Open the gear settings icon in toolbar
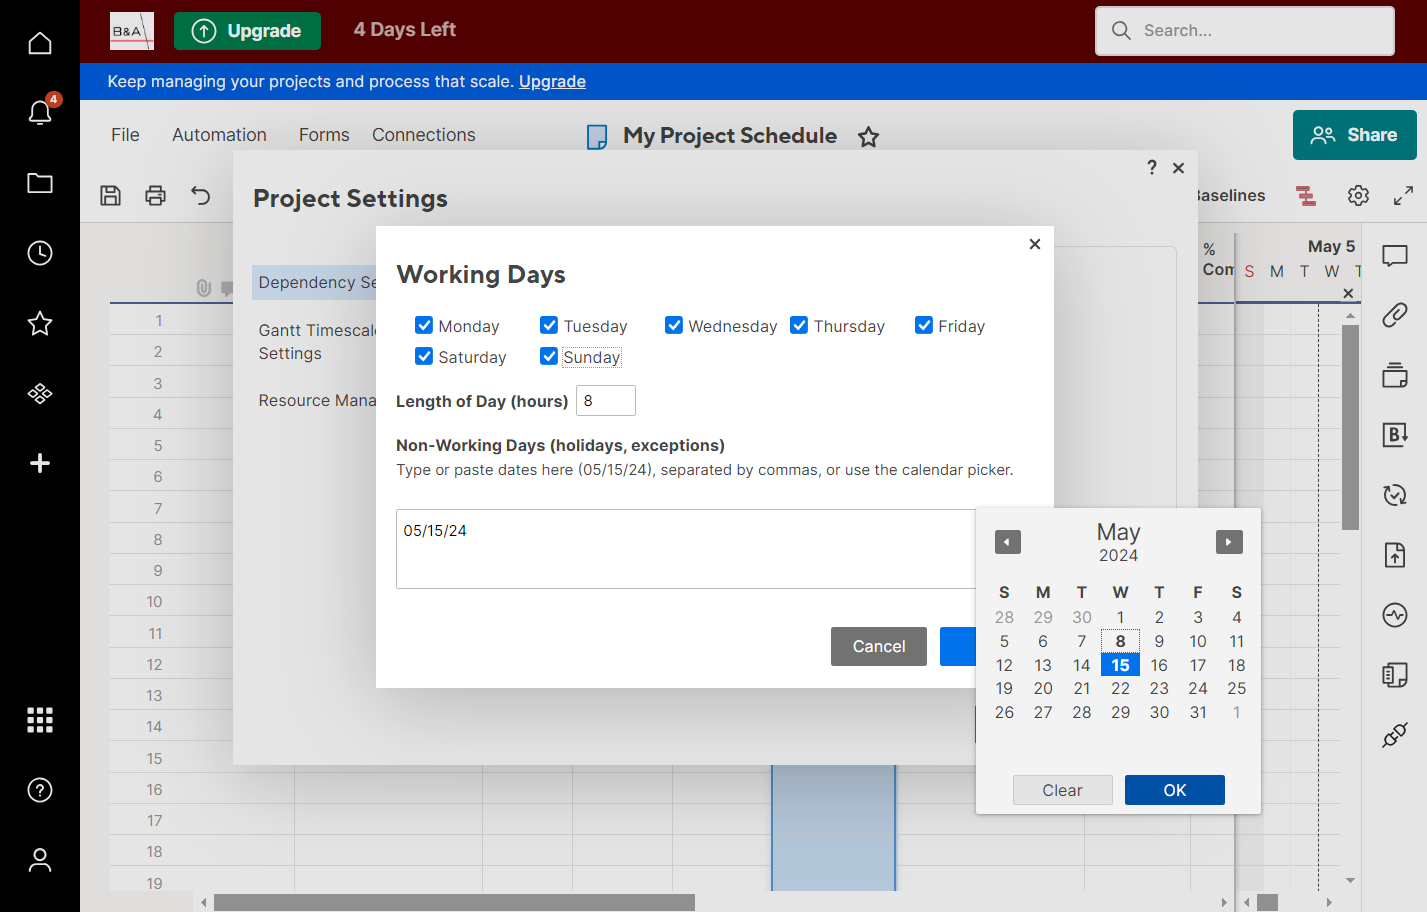The height and width of the screenshot is (912, 1427). click(x=1358, y=196)
